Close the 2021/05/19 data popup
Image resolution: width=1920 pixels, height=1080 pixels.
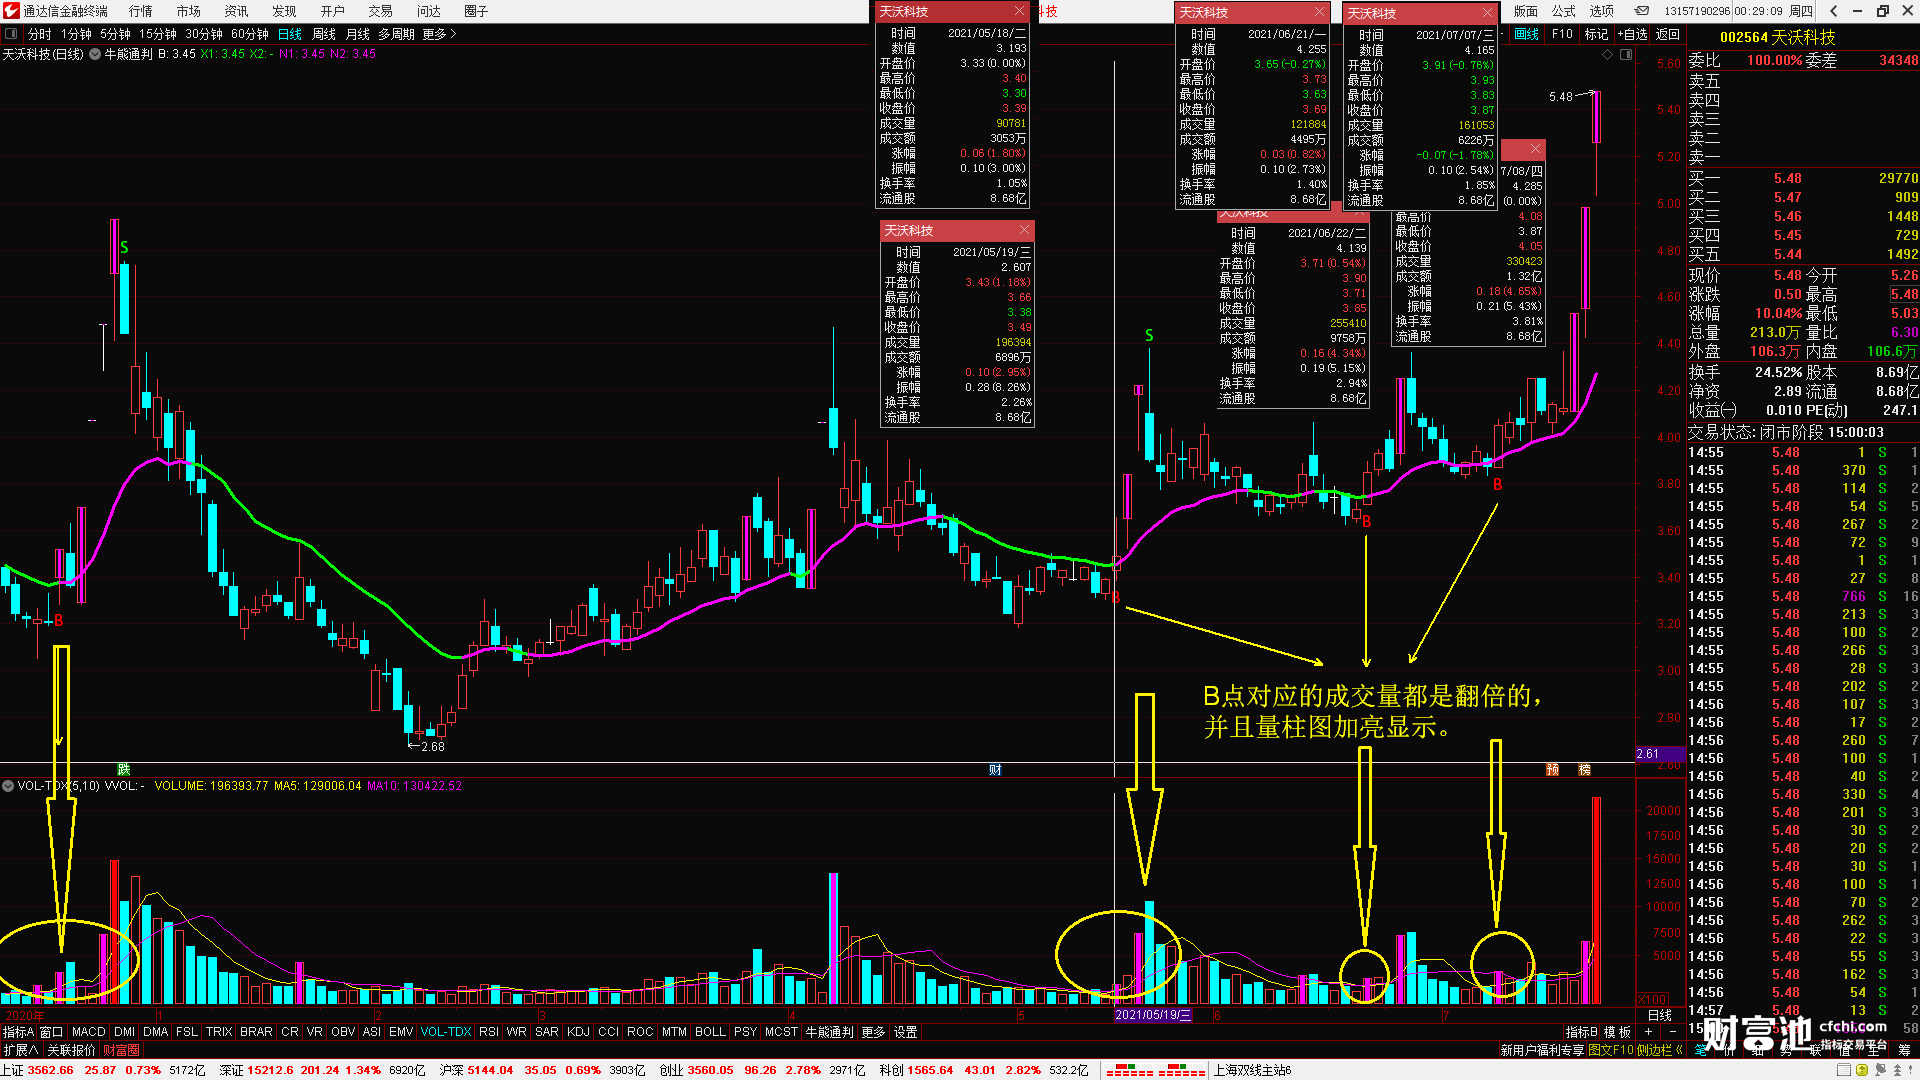tap(1024, 230)
